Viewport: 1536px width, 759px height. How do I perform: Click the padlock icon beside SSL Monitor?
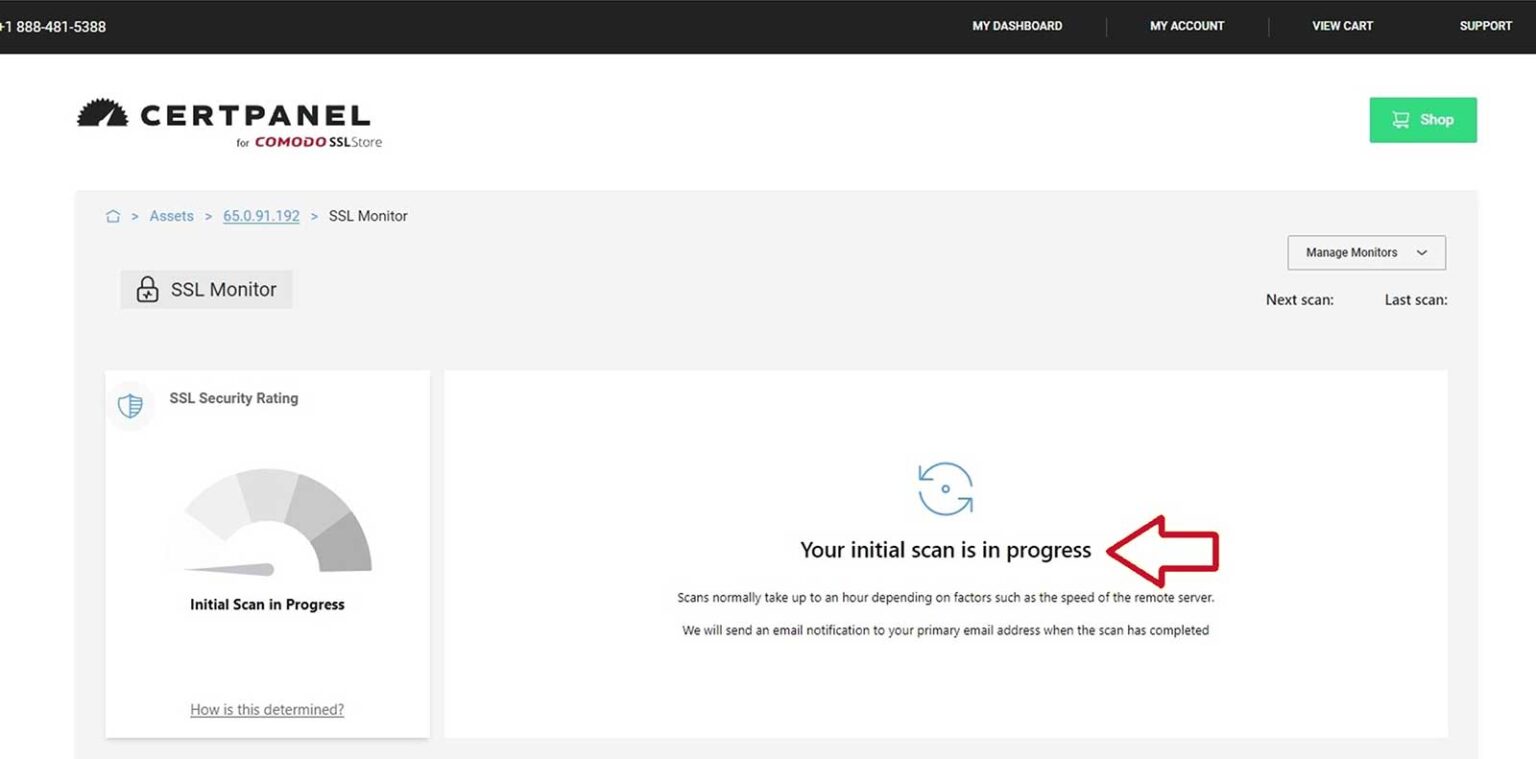pos(146,289)
